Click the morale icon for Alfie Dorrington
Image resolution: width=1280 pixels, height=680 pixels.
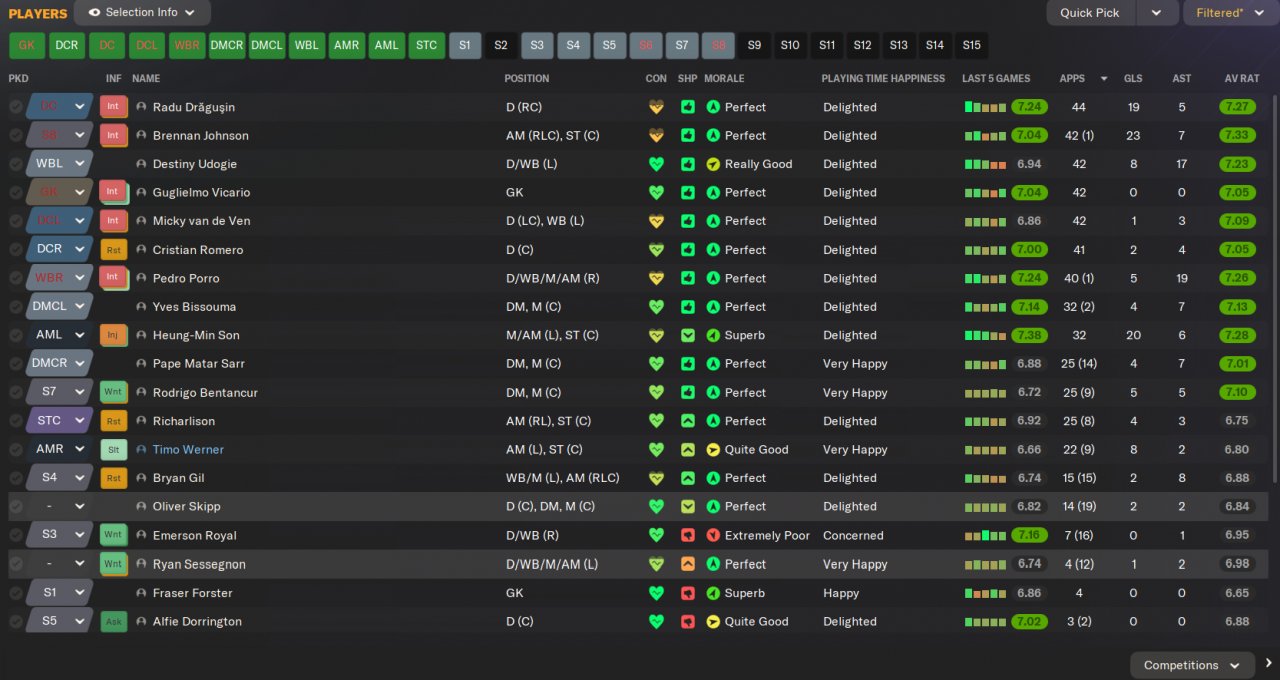[713, 621]
